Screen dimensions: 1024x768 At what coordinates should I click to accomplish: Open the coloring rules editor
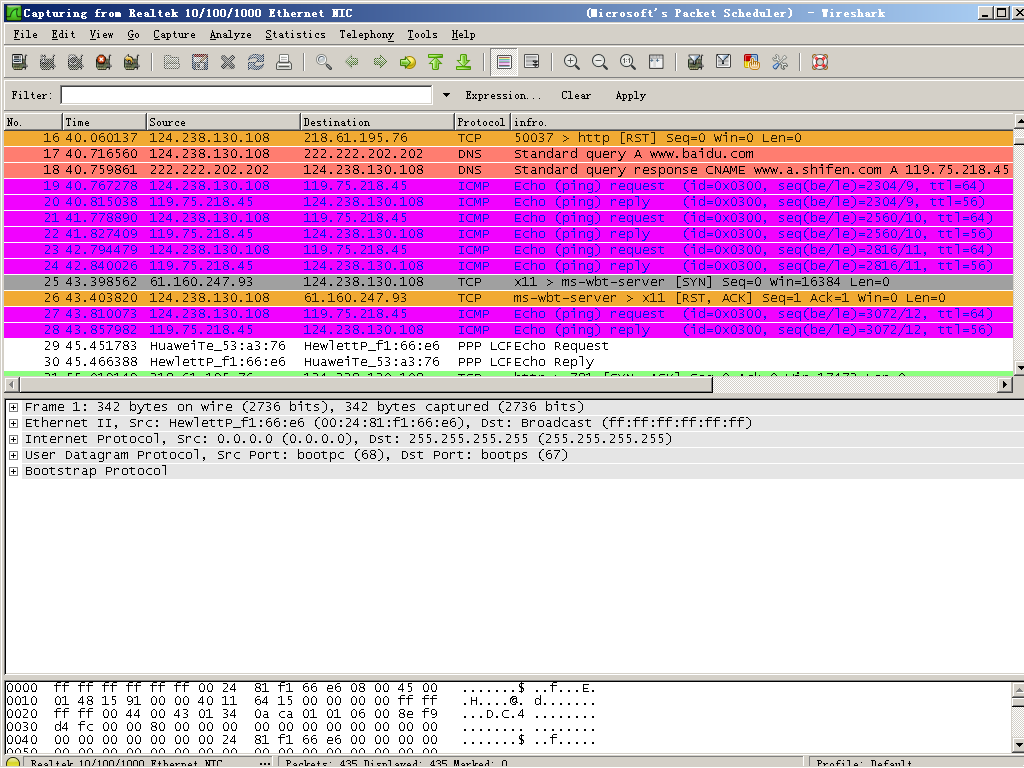click(752, 62)
